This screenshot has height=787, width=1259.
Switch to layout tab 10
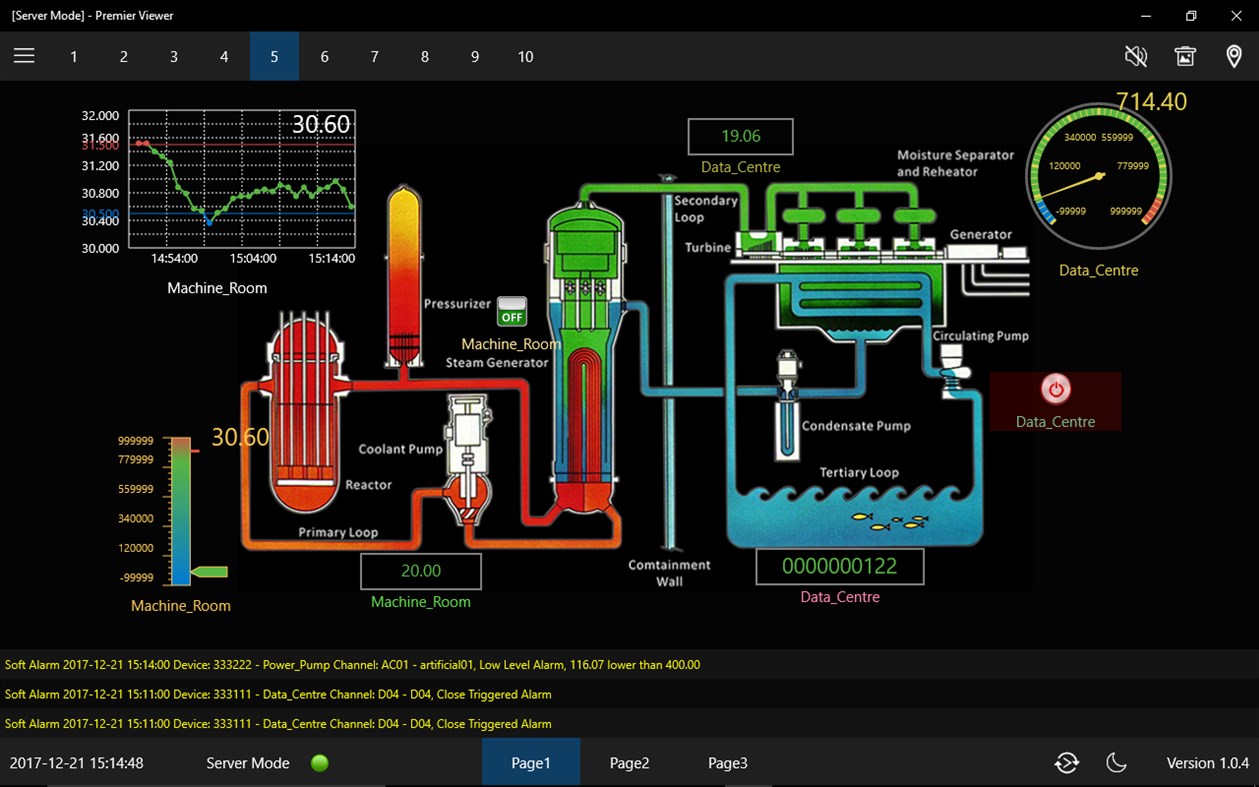tap(525, 56)
